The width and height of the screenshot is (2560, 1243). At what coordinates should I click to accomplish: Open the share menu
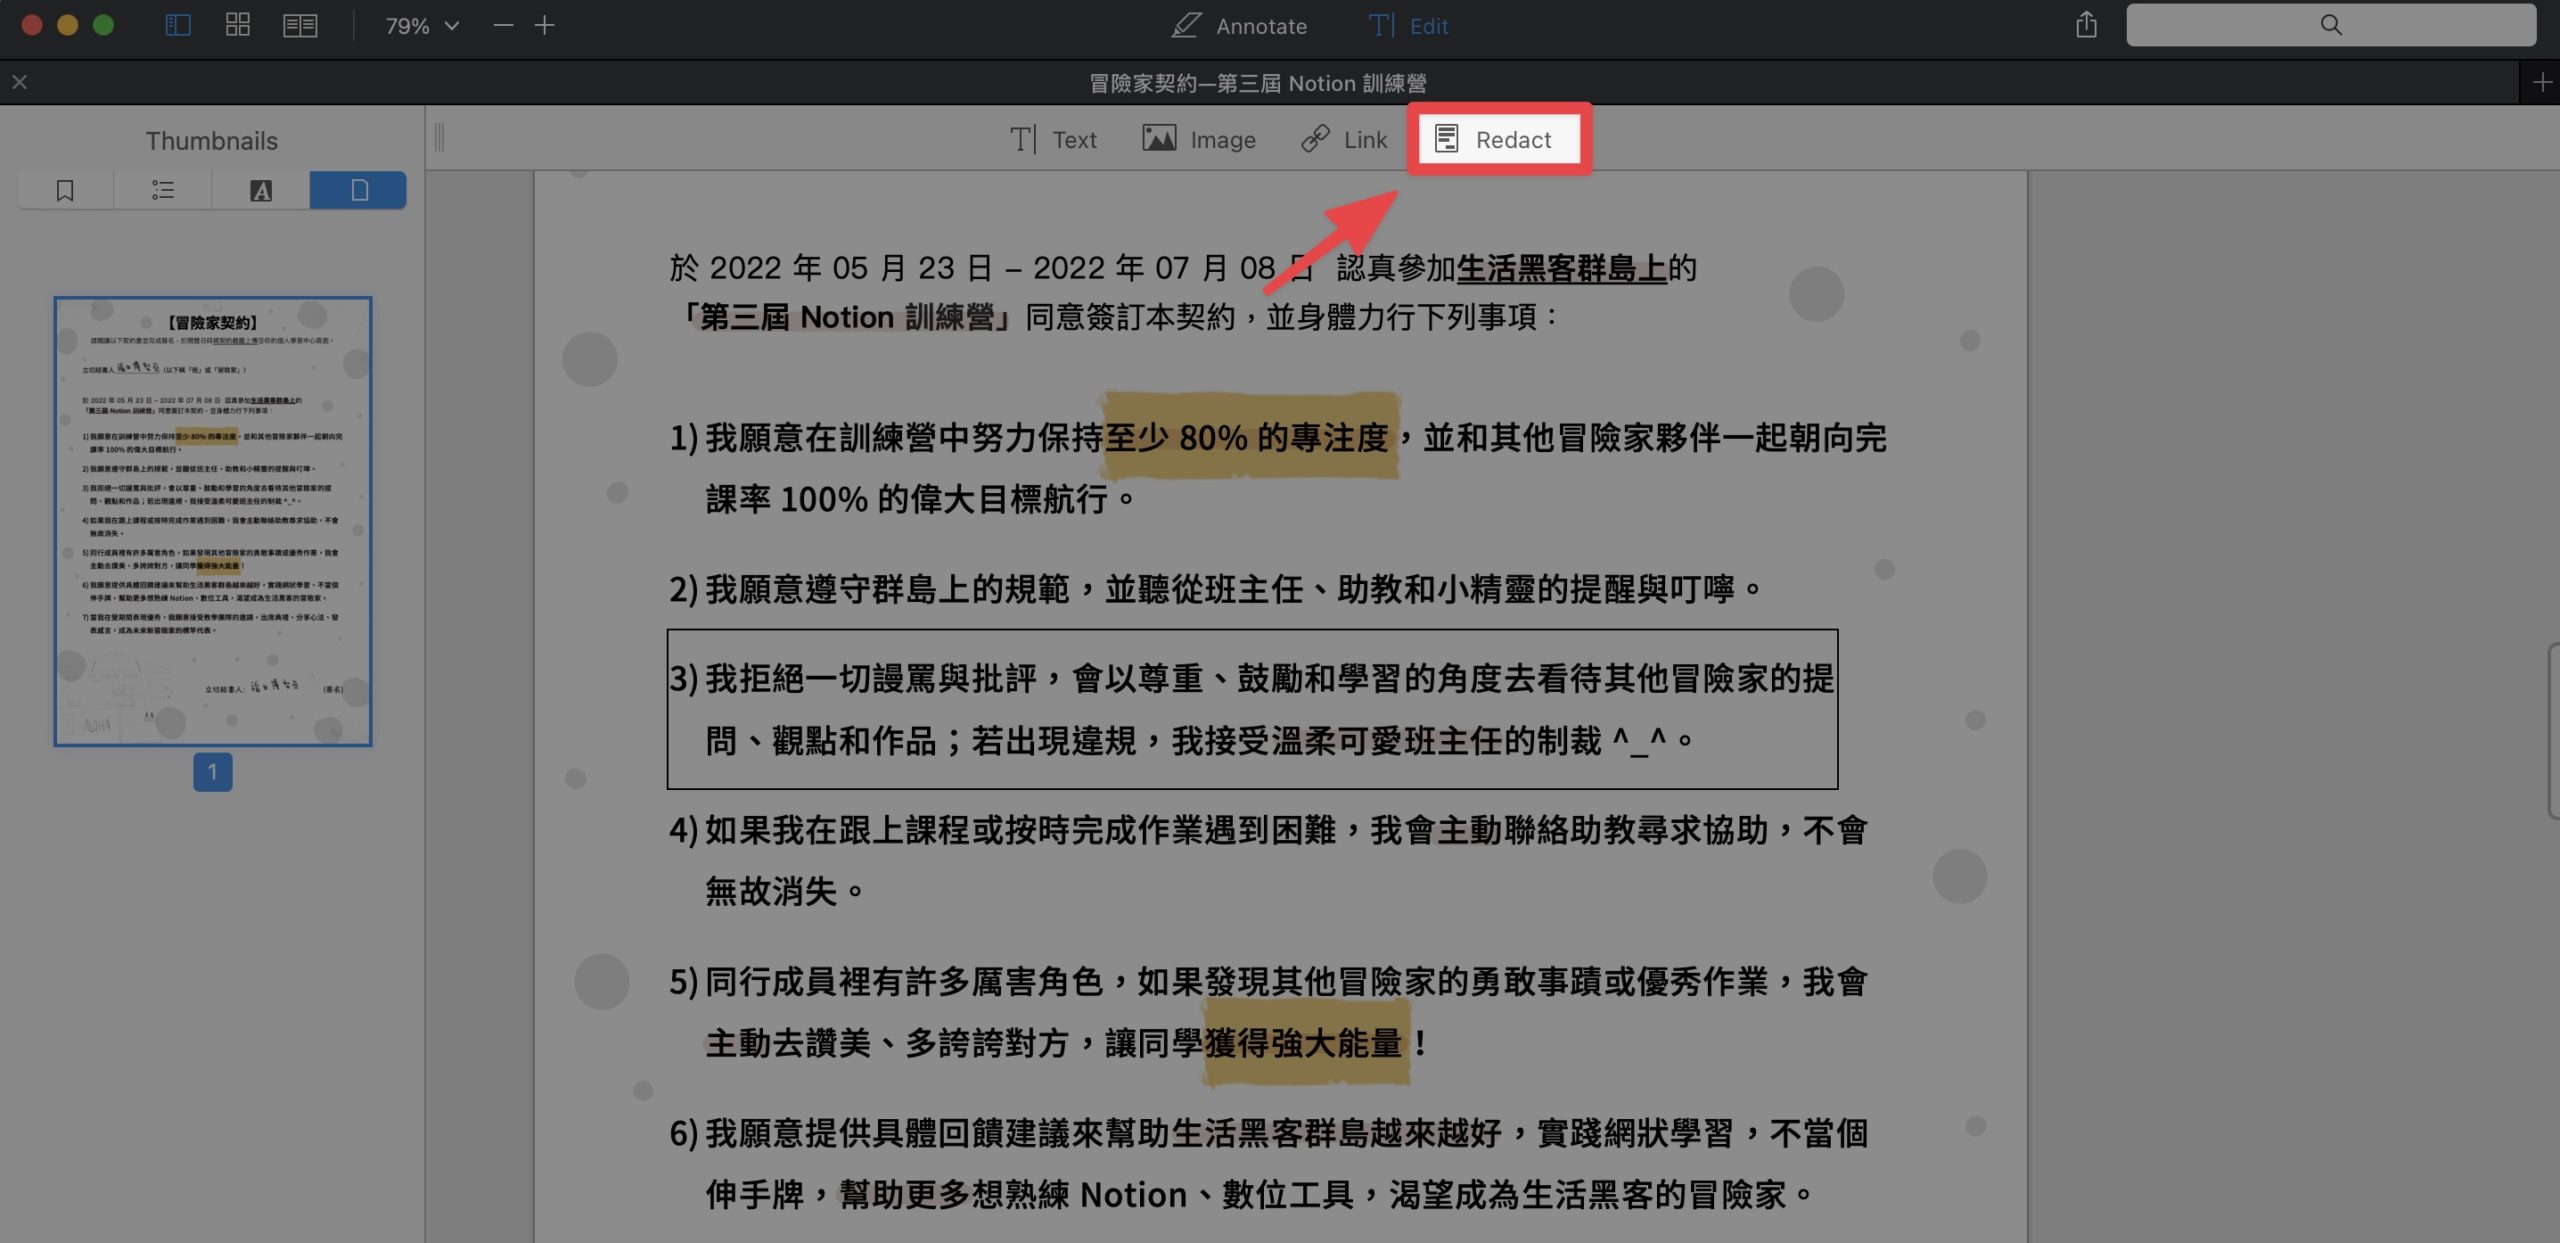pyautogui.click(x=2086, y=25)
